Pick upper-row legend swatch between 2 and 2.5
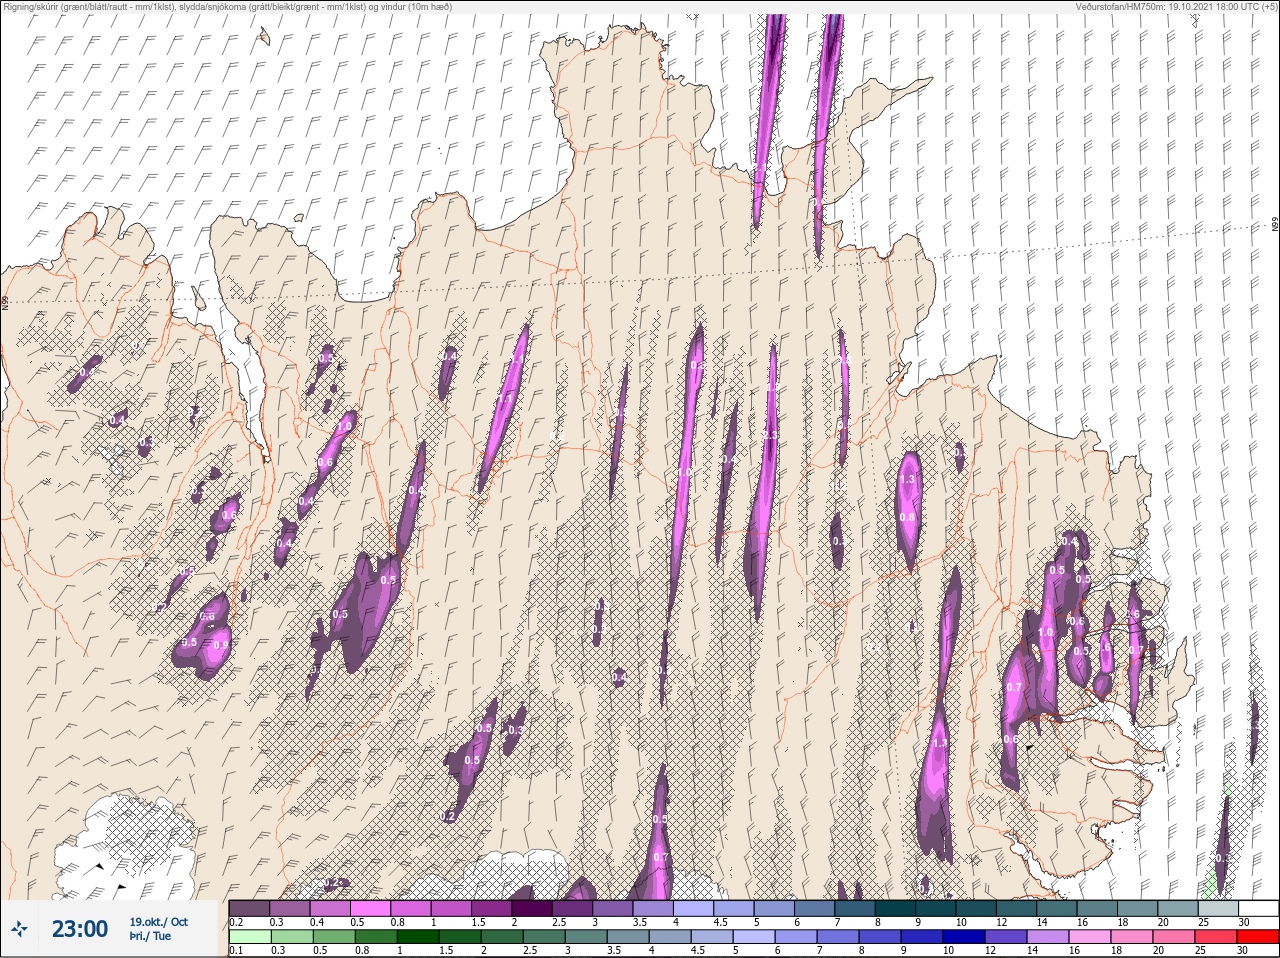This screenshot has height=958, width=1280. [x=533, y=907]
